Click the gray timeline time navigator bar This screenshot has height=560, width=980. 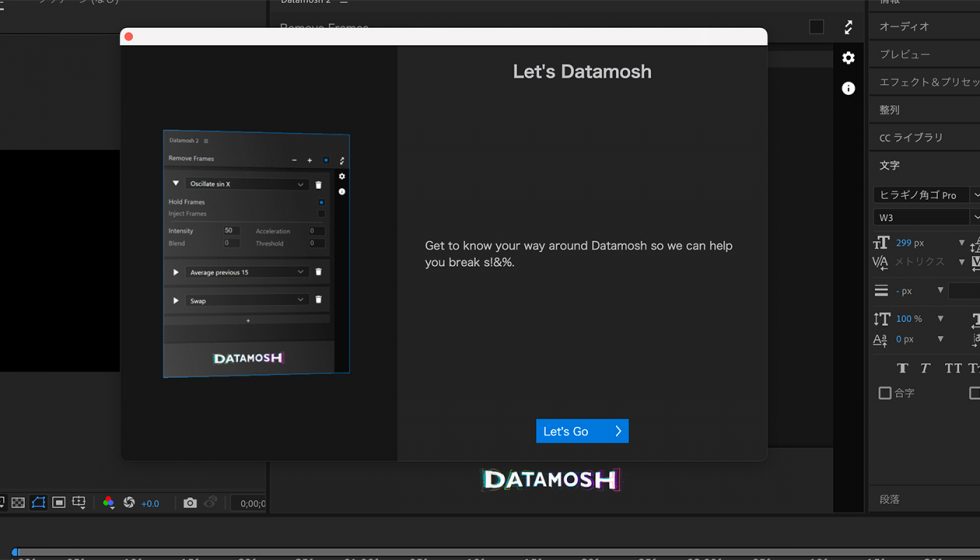(499, 552)
